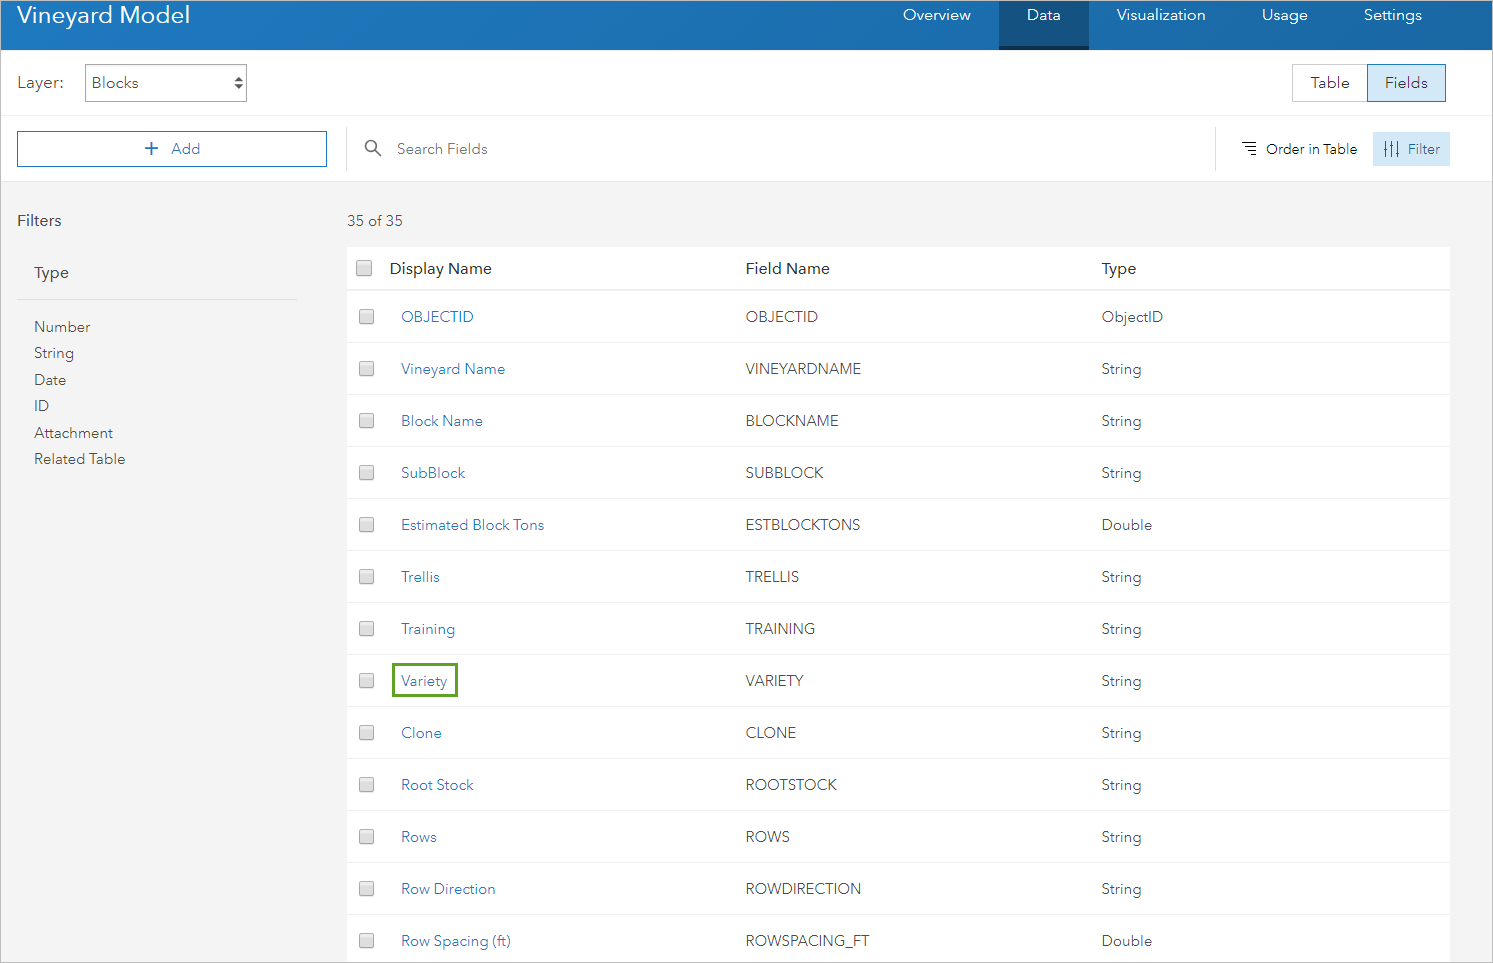Viewport: 1493px width, 963px height.
Task: Open the Variety field details
Action: coord(424,680)
